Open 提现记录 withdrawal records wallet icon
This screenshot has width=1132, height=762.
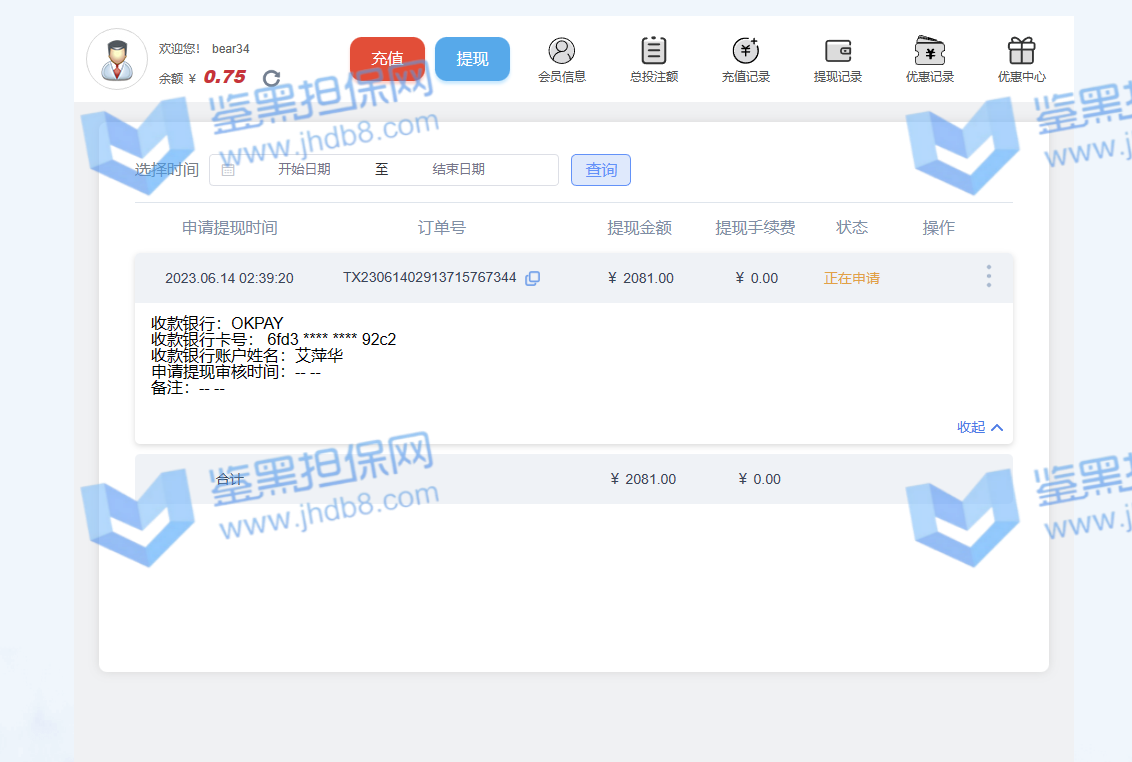pos(838,51)
